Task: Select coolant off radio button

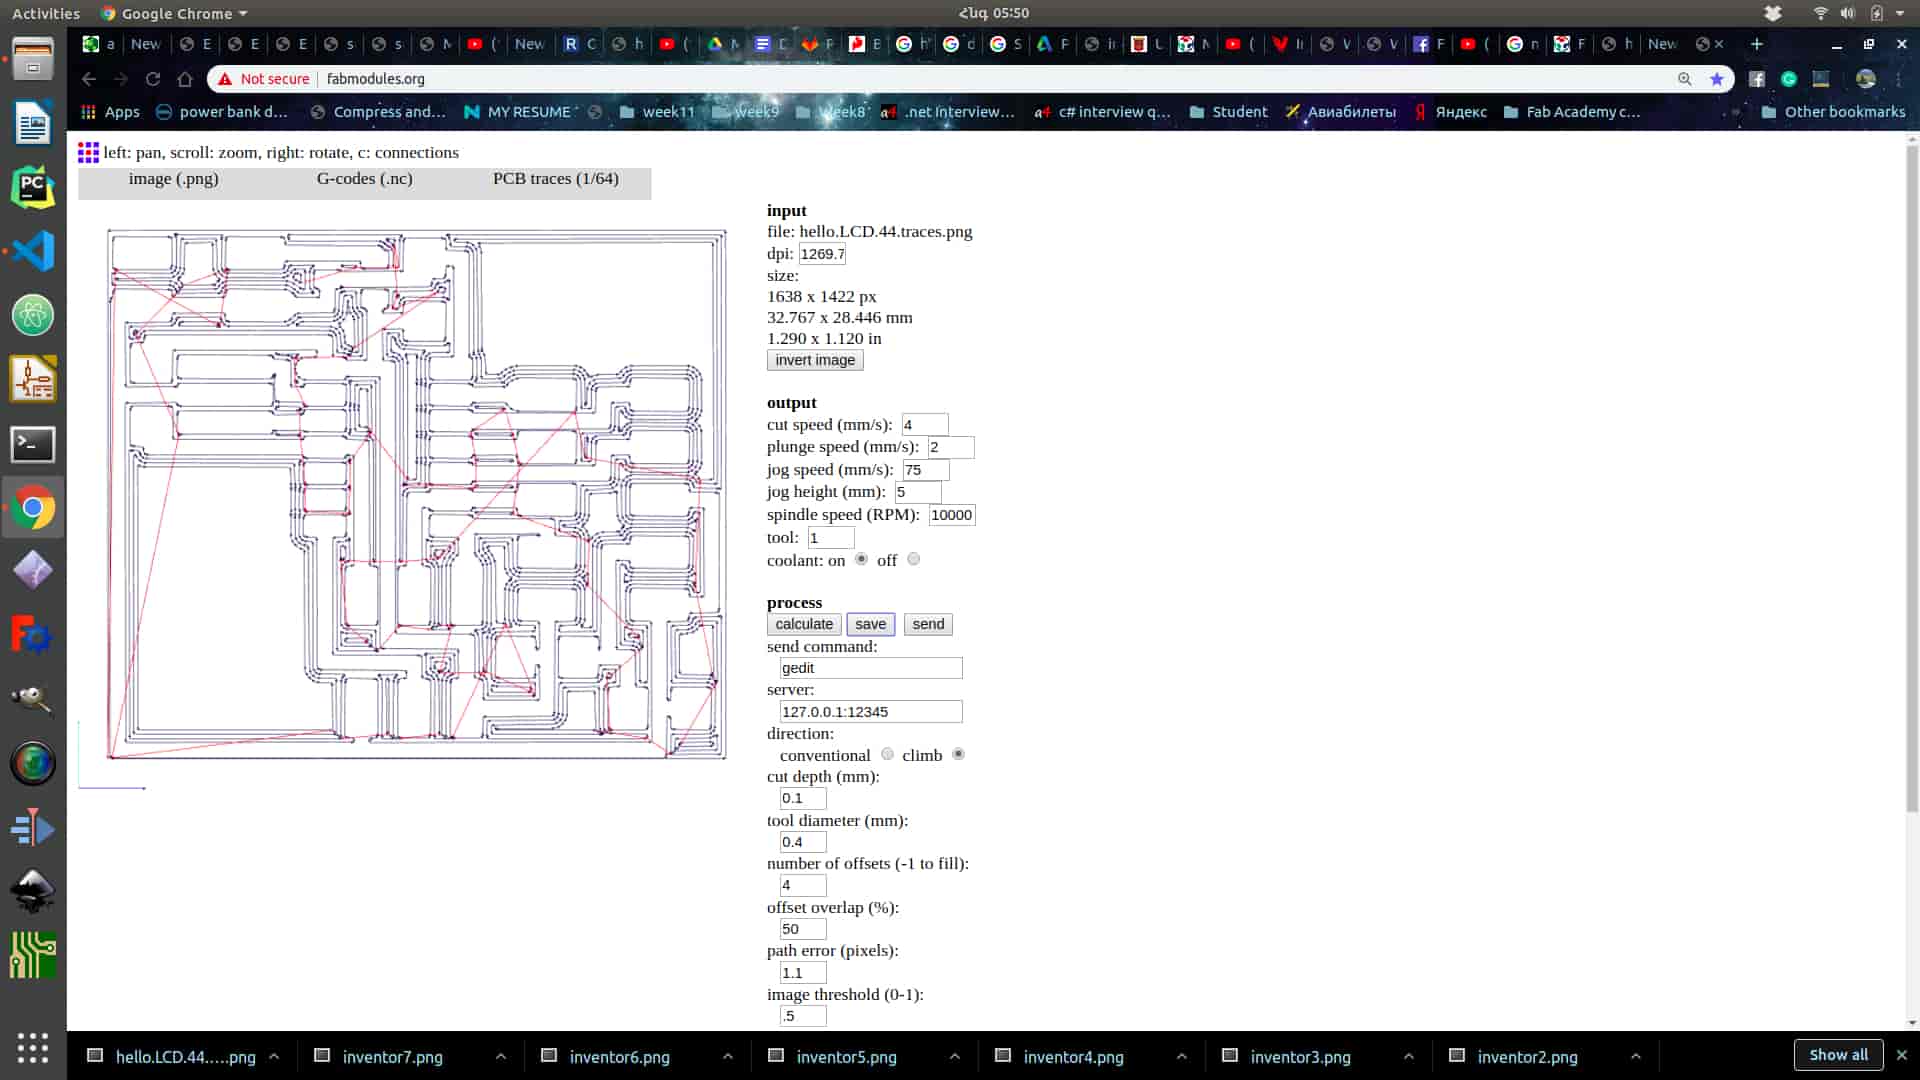Action: coord(913,559)
